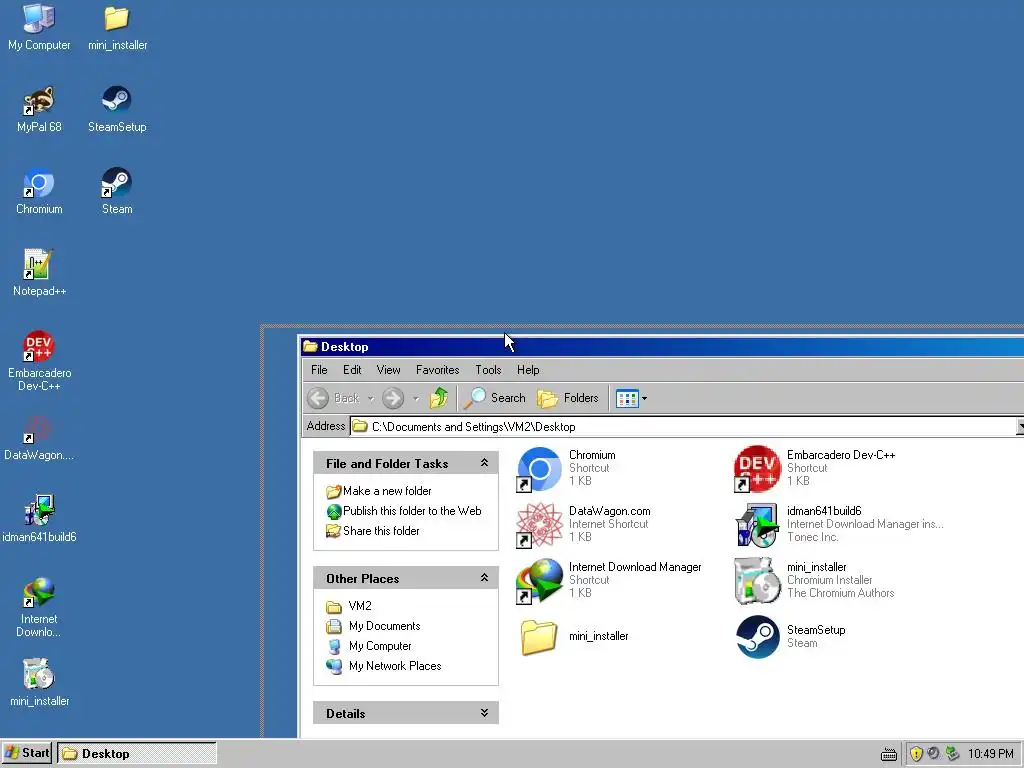Select mini_installer Chromium Installer file in window
The height and width of the screenshot is (768, 1024).
(x=814, y=581)
